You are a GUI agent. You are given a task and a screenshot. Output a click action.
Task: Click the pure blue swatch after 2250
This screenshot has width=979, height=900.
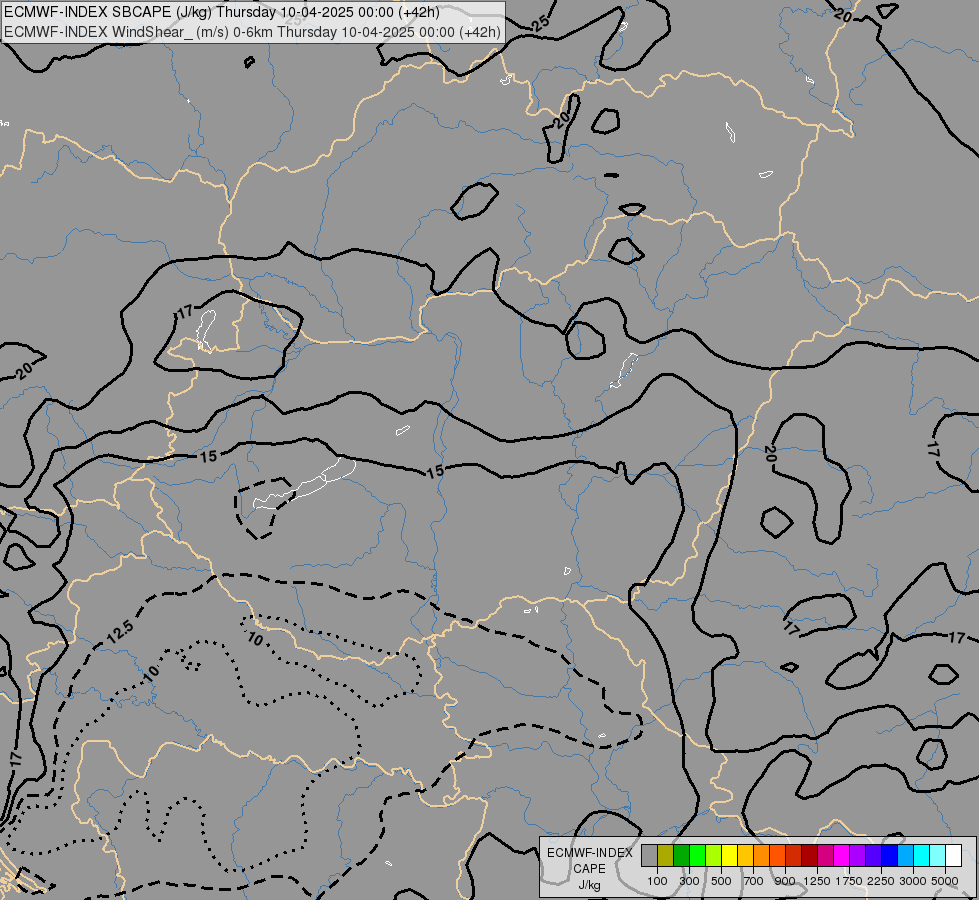tap(889, 856)
